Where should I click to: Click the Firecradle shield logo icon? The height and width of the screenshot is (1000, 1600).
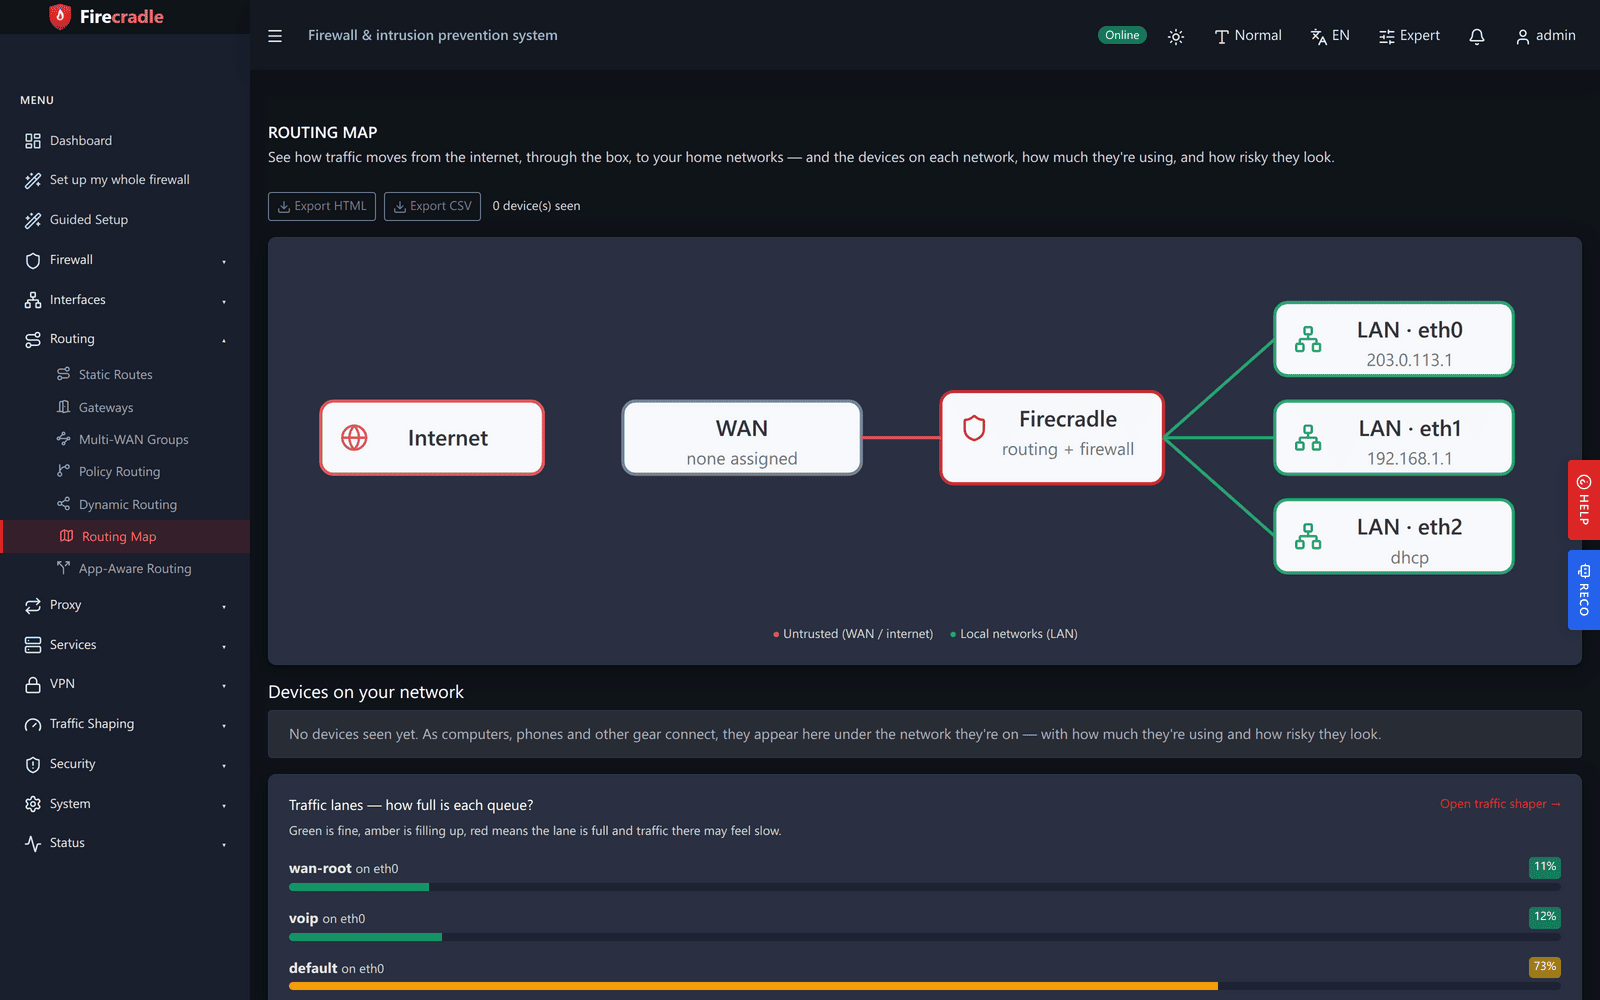coord(60,17)
